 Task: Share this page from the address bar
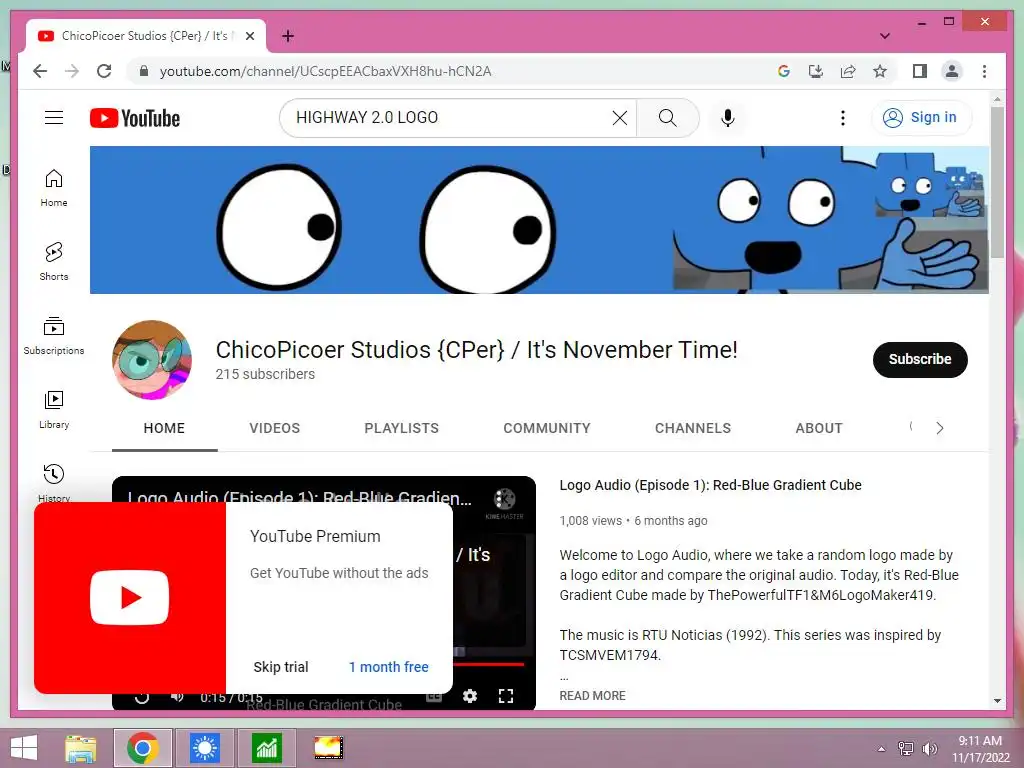(848, 71)
